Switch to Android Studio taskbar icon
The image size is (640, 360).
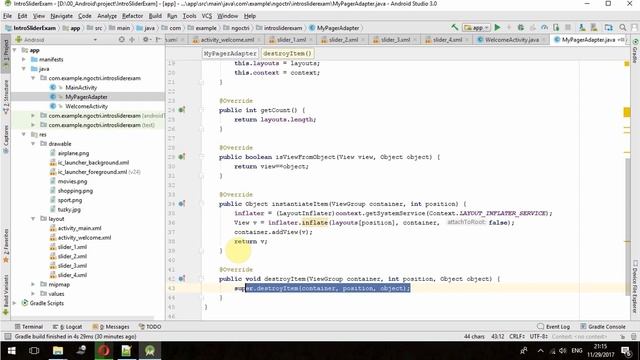coord(150,351)
